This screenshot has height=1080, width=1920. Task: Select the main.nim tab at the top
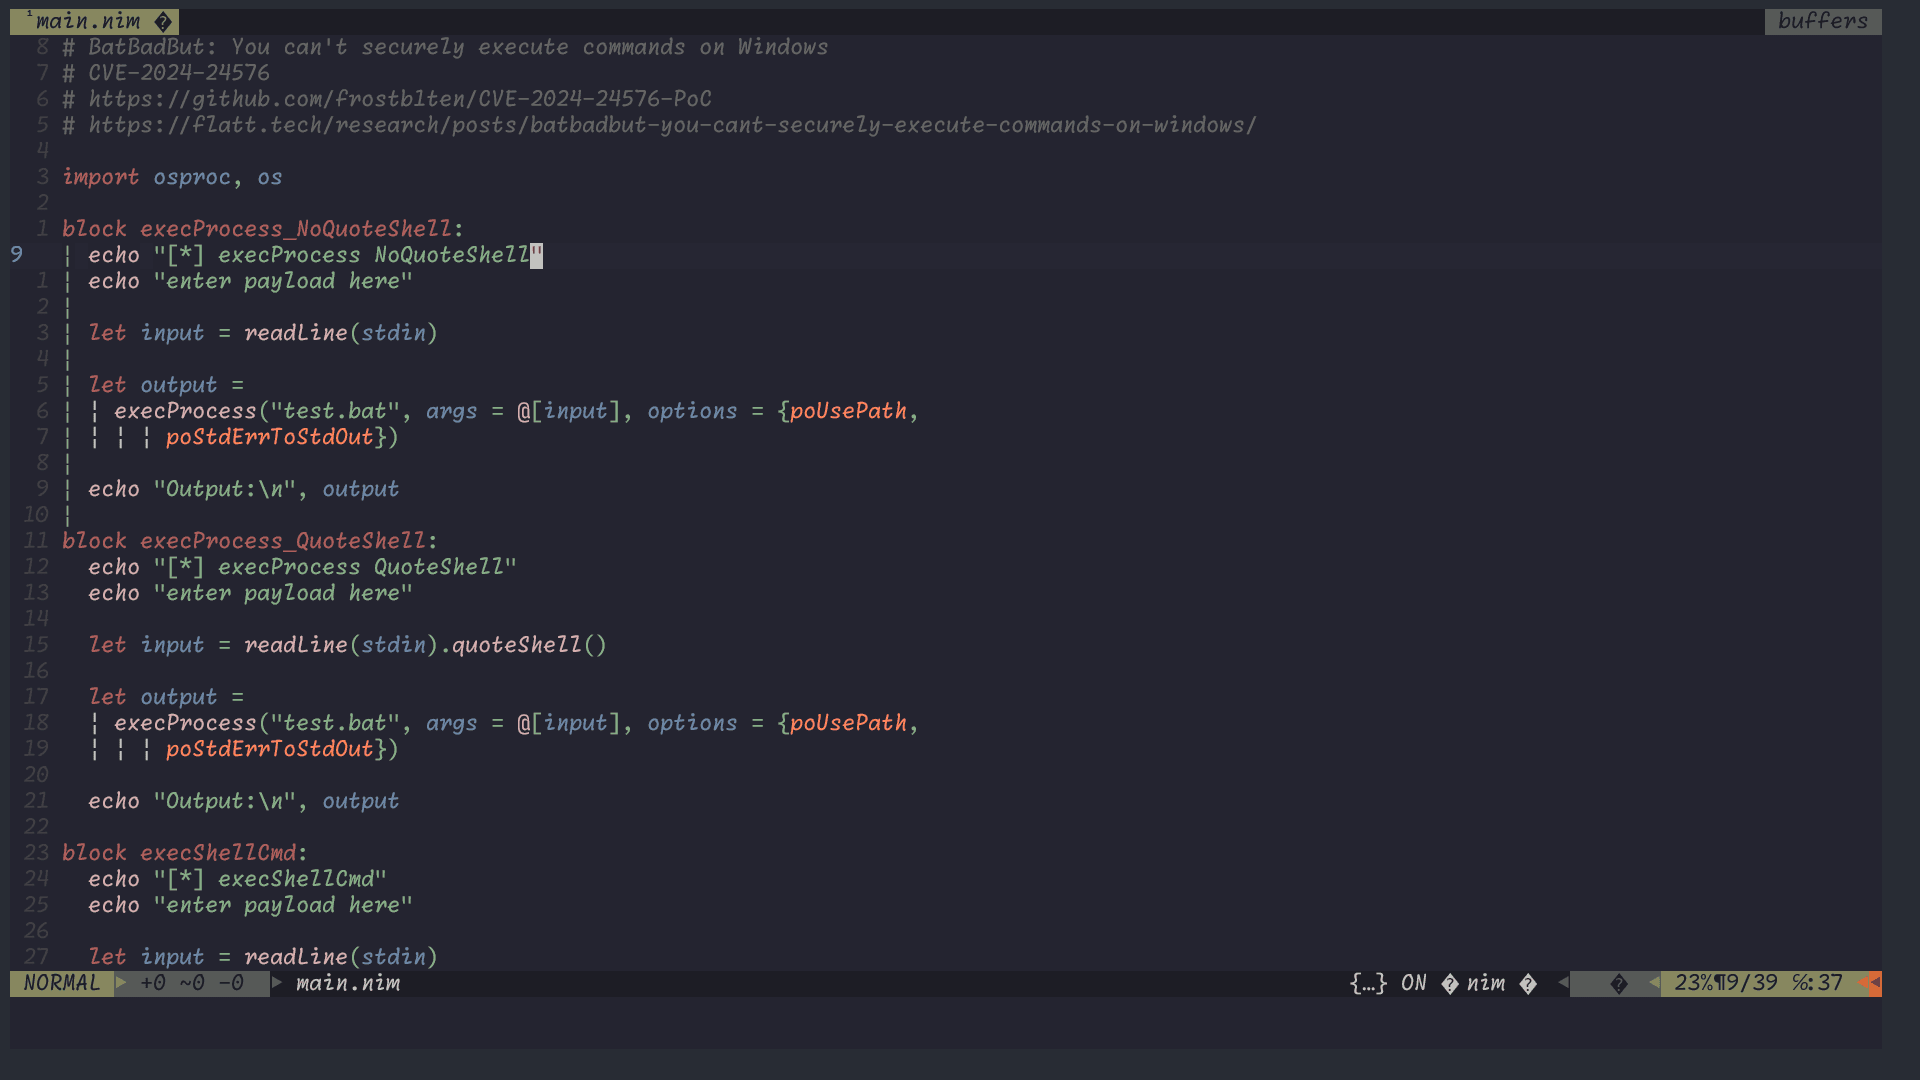[x=88, y=21]
